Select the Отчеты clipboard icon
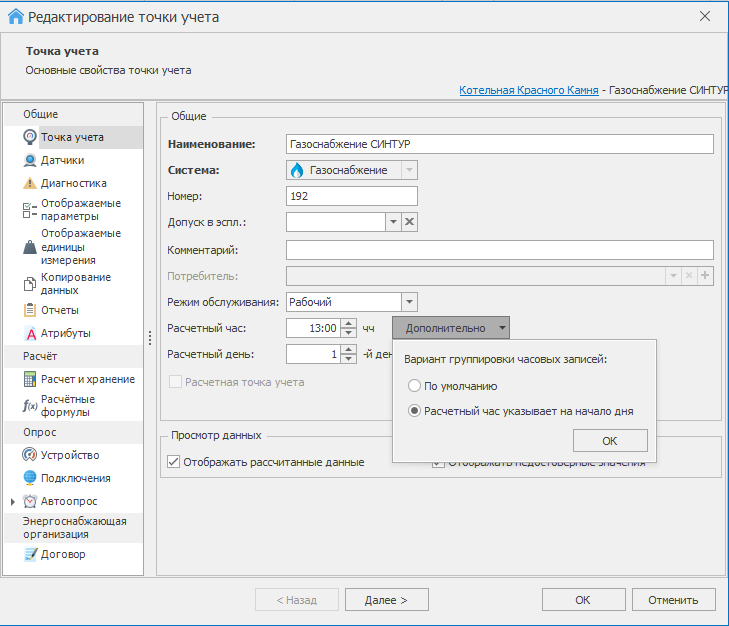 [30, 310]
